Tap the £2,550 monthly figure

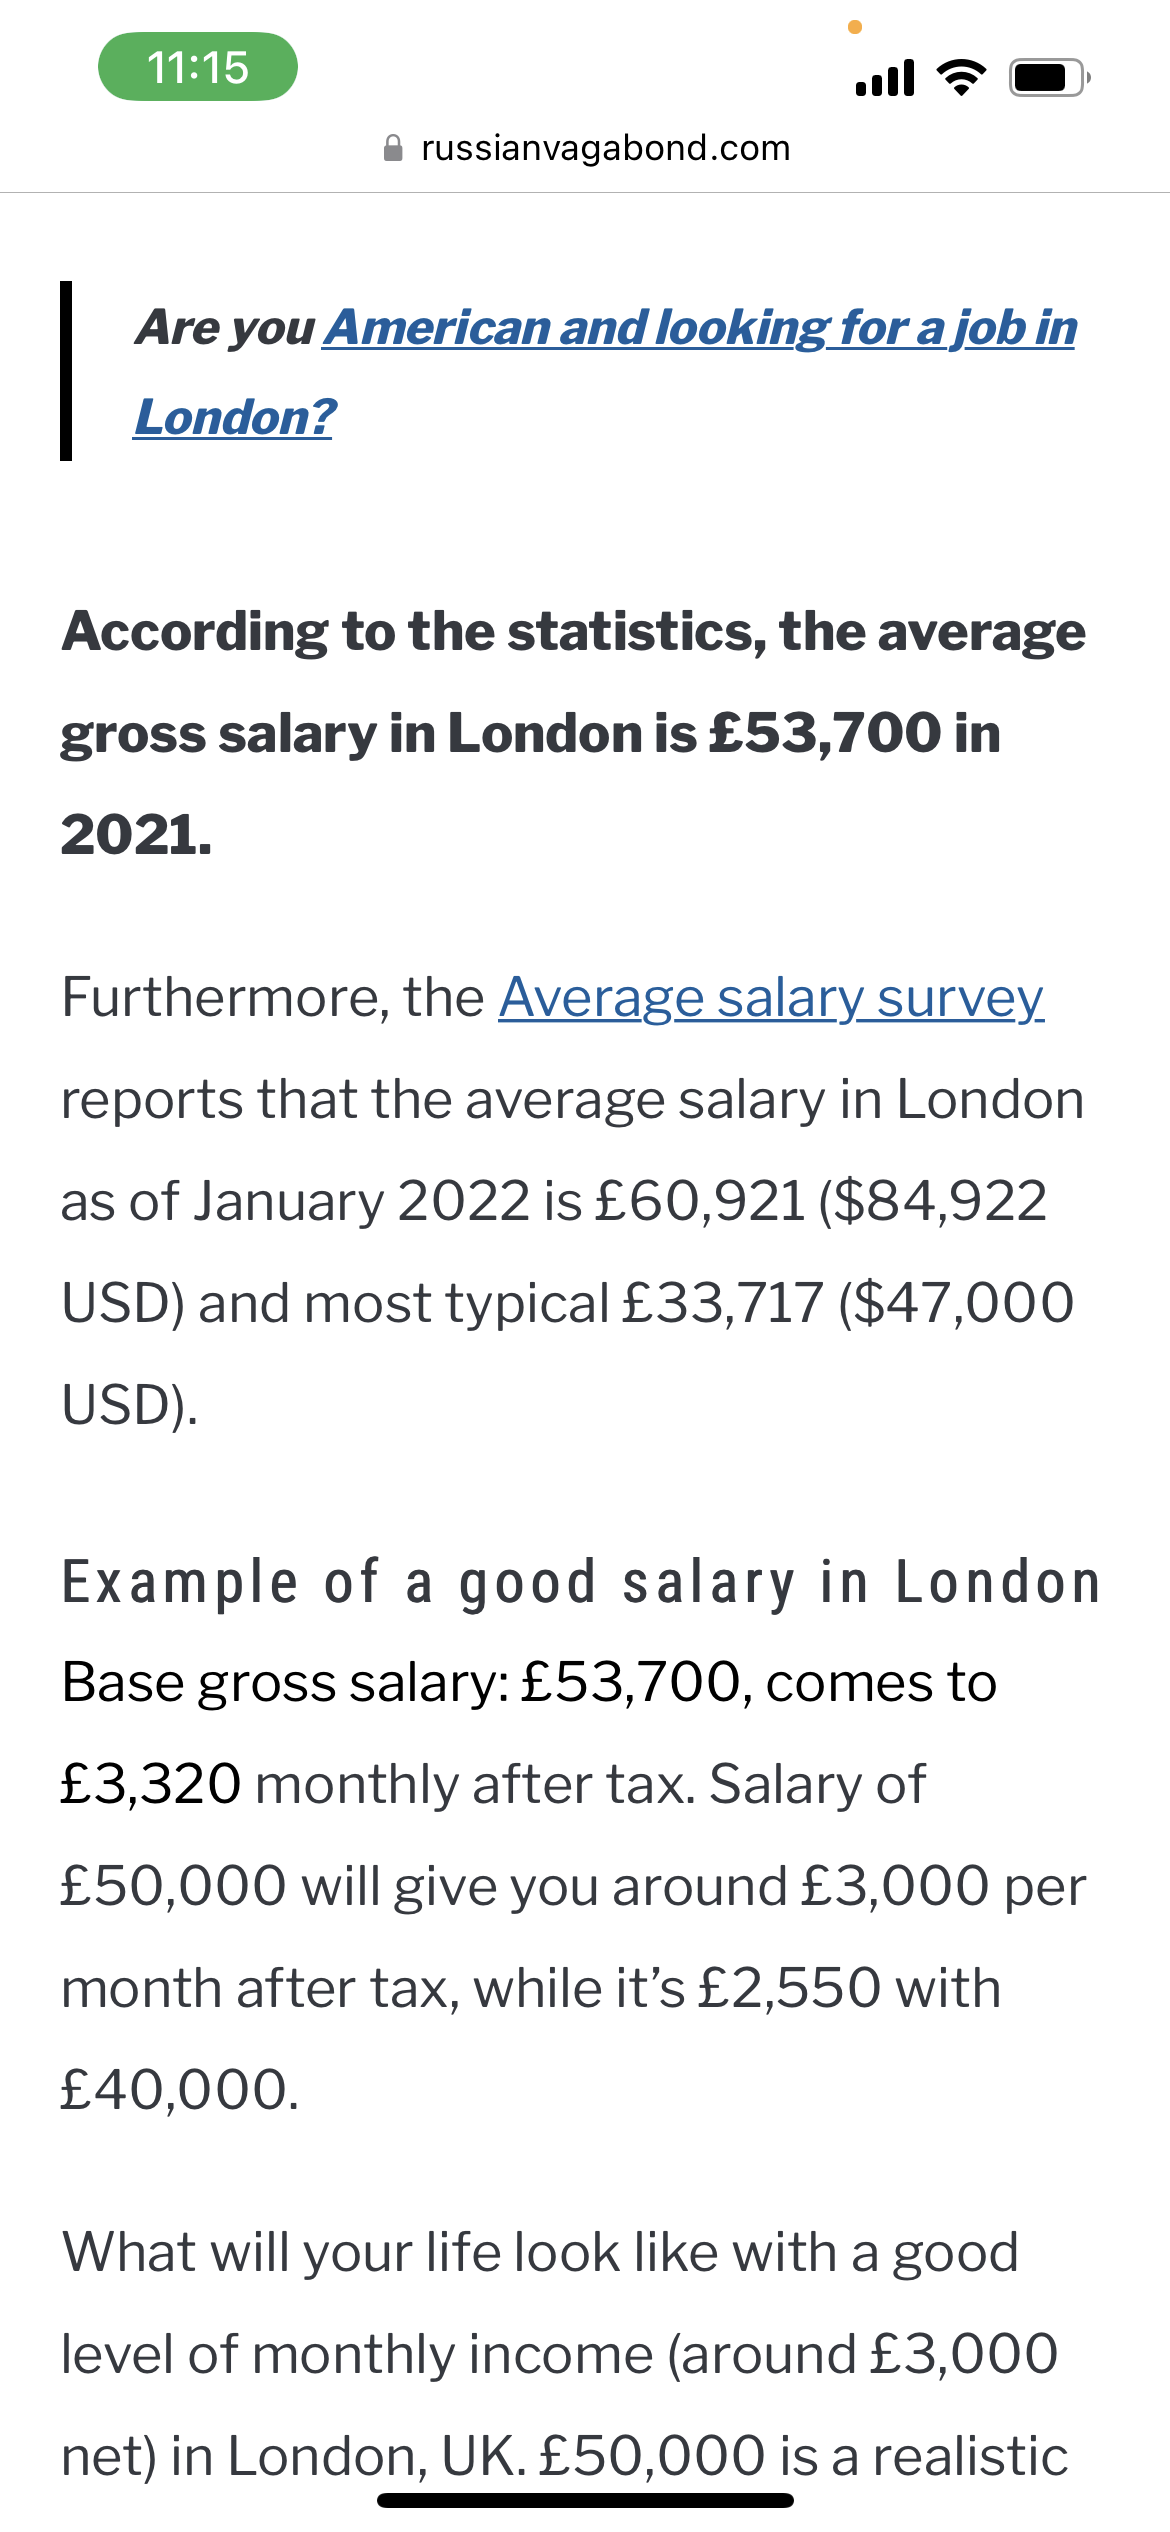pos(789,1988)
